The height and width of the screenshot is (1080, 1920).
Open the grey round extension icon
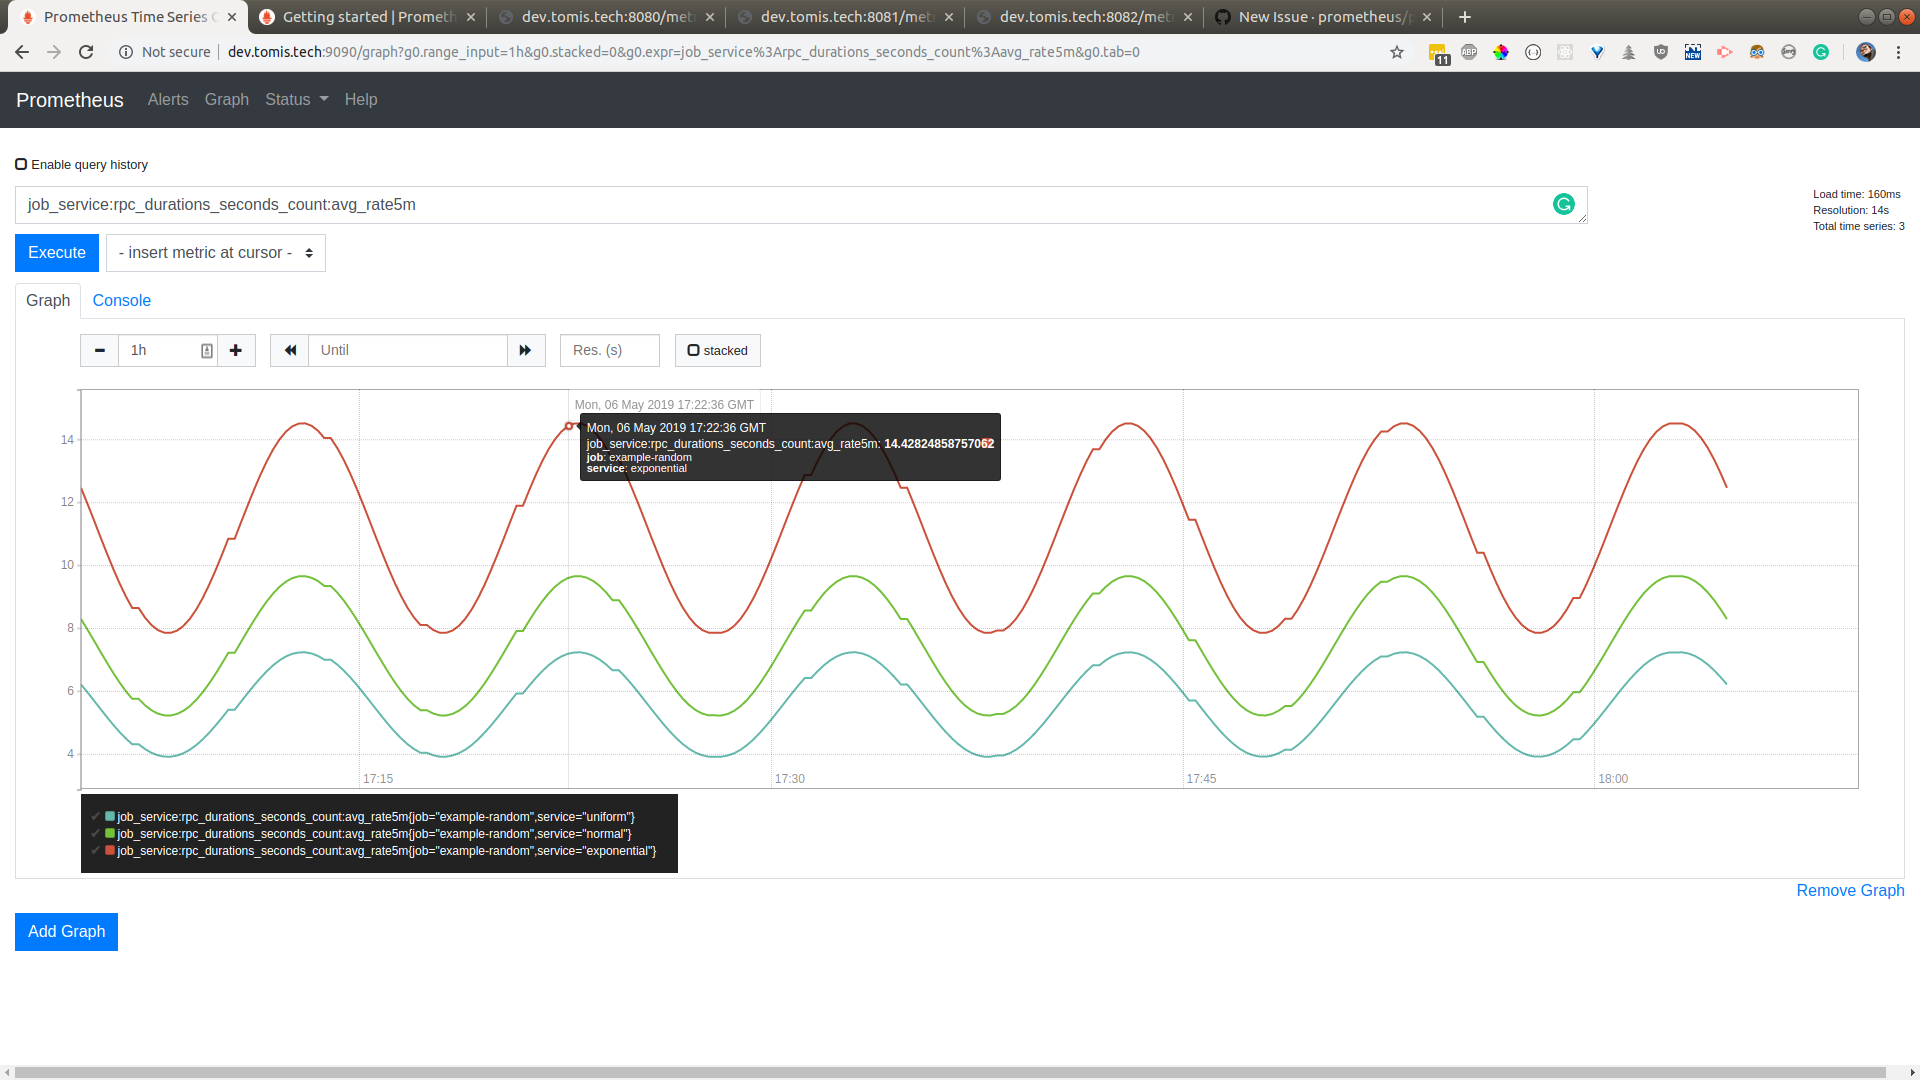click(x=1789, y=52)
